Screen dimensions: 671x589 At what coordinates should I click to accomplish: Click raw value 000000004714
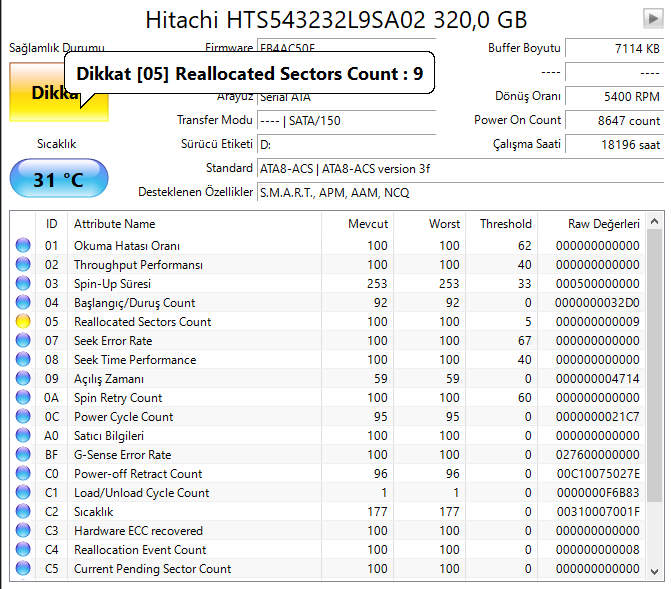[597, 378]
